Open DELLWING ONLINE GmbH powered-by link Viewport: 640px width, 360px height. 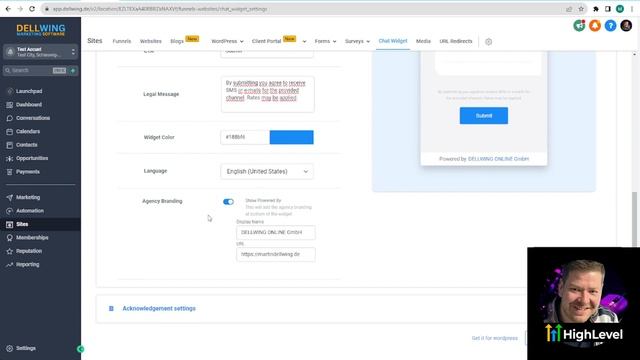coord(498,159)
